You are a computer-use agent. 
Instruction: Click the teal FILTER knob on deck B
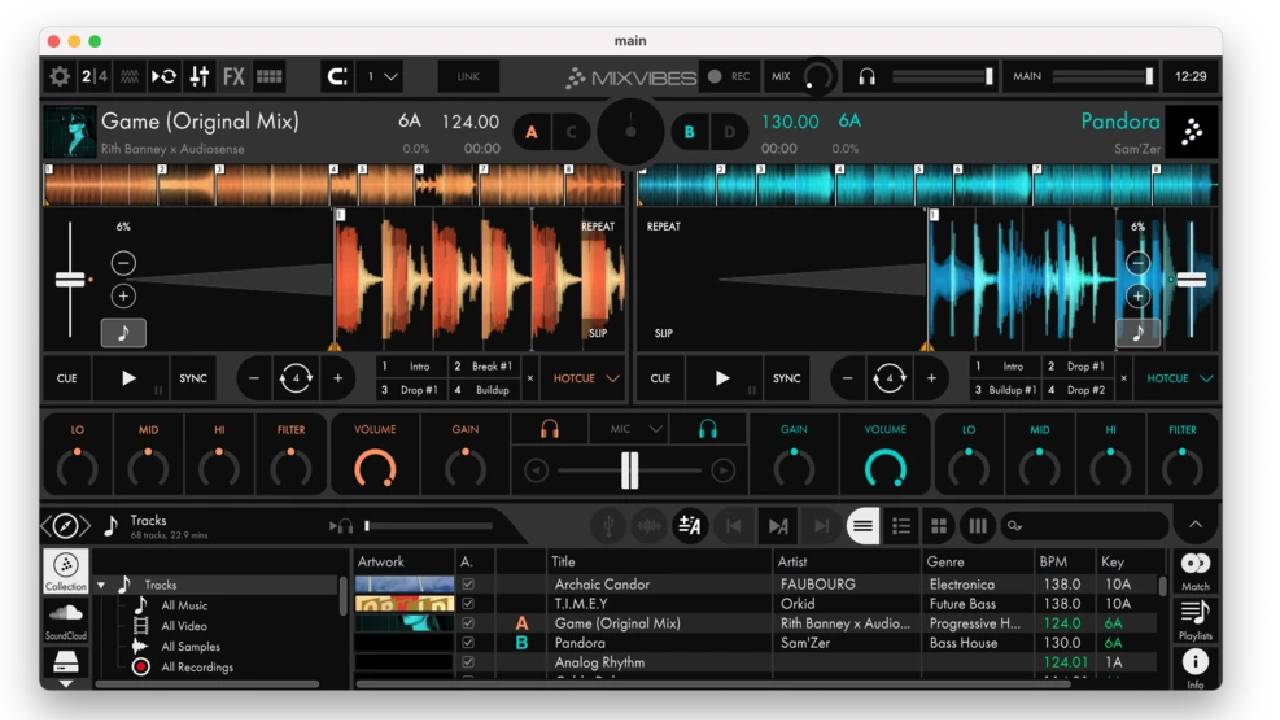(x=1182, y=467)
